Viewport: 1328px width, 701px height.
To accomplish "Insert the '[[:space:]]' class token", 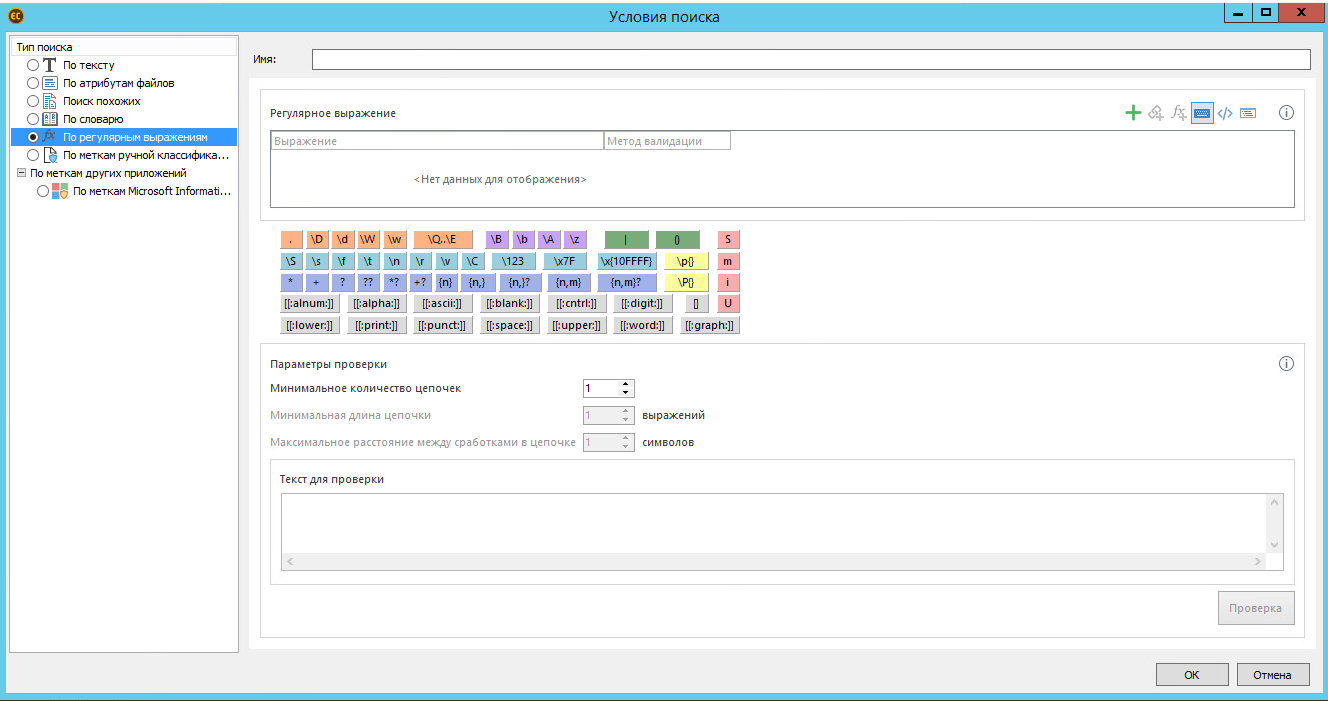I will 509,325.
